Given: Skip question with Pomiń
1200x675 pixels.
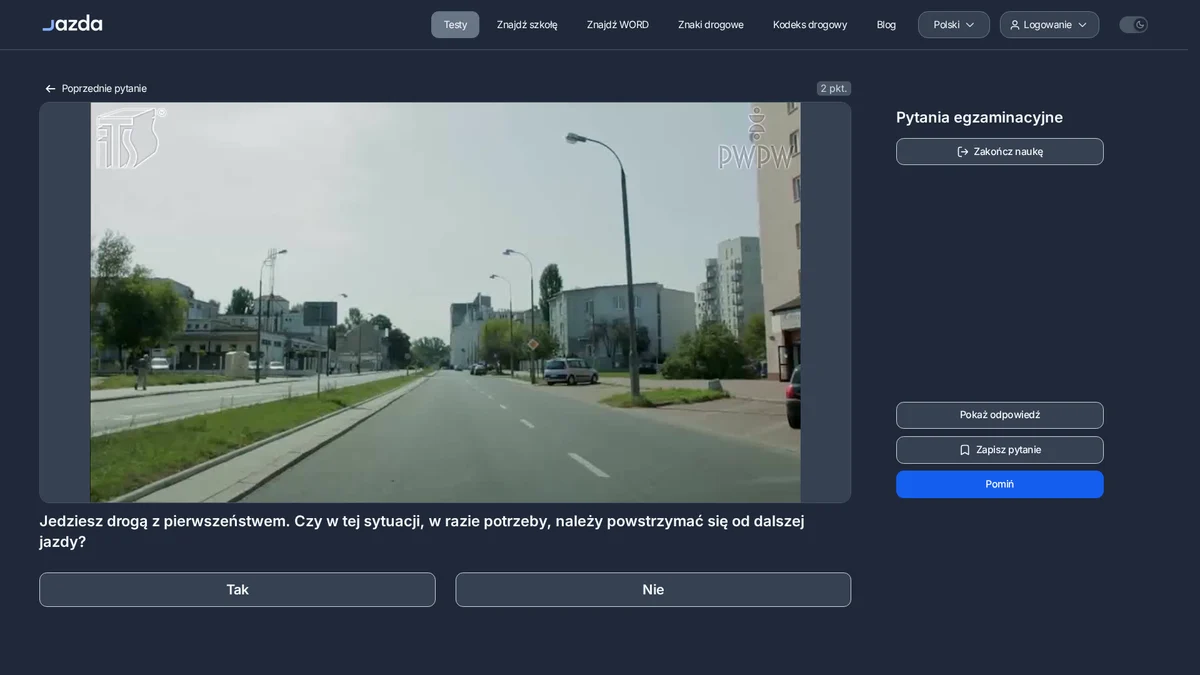Looking at the screenshot, I should 1000,484.
